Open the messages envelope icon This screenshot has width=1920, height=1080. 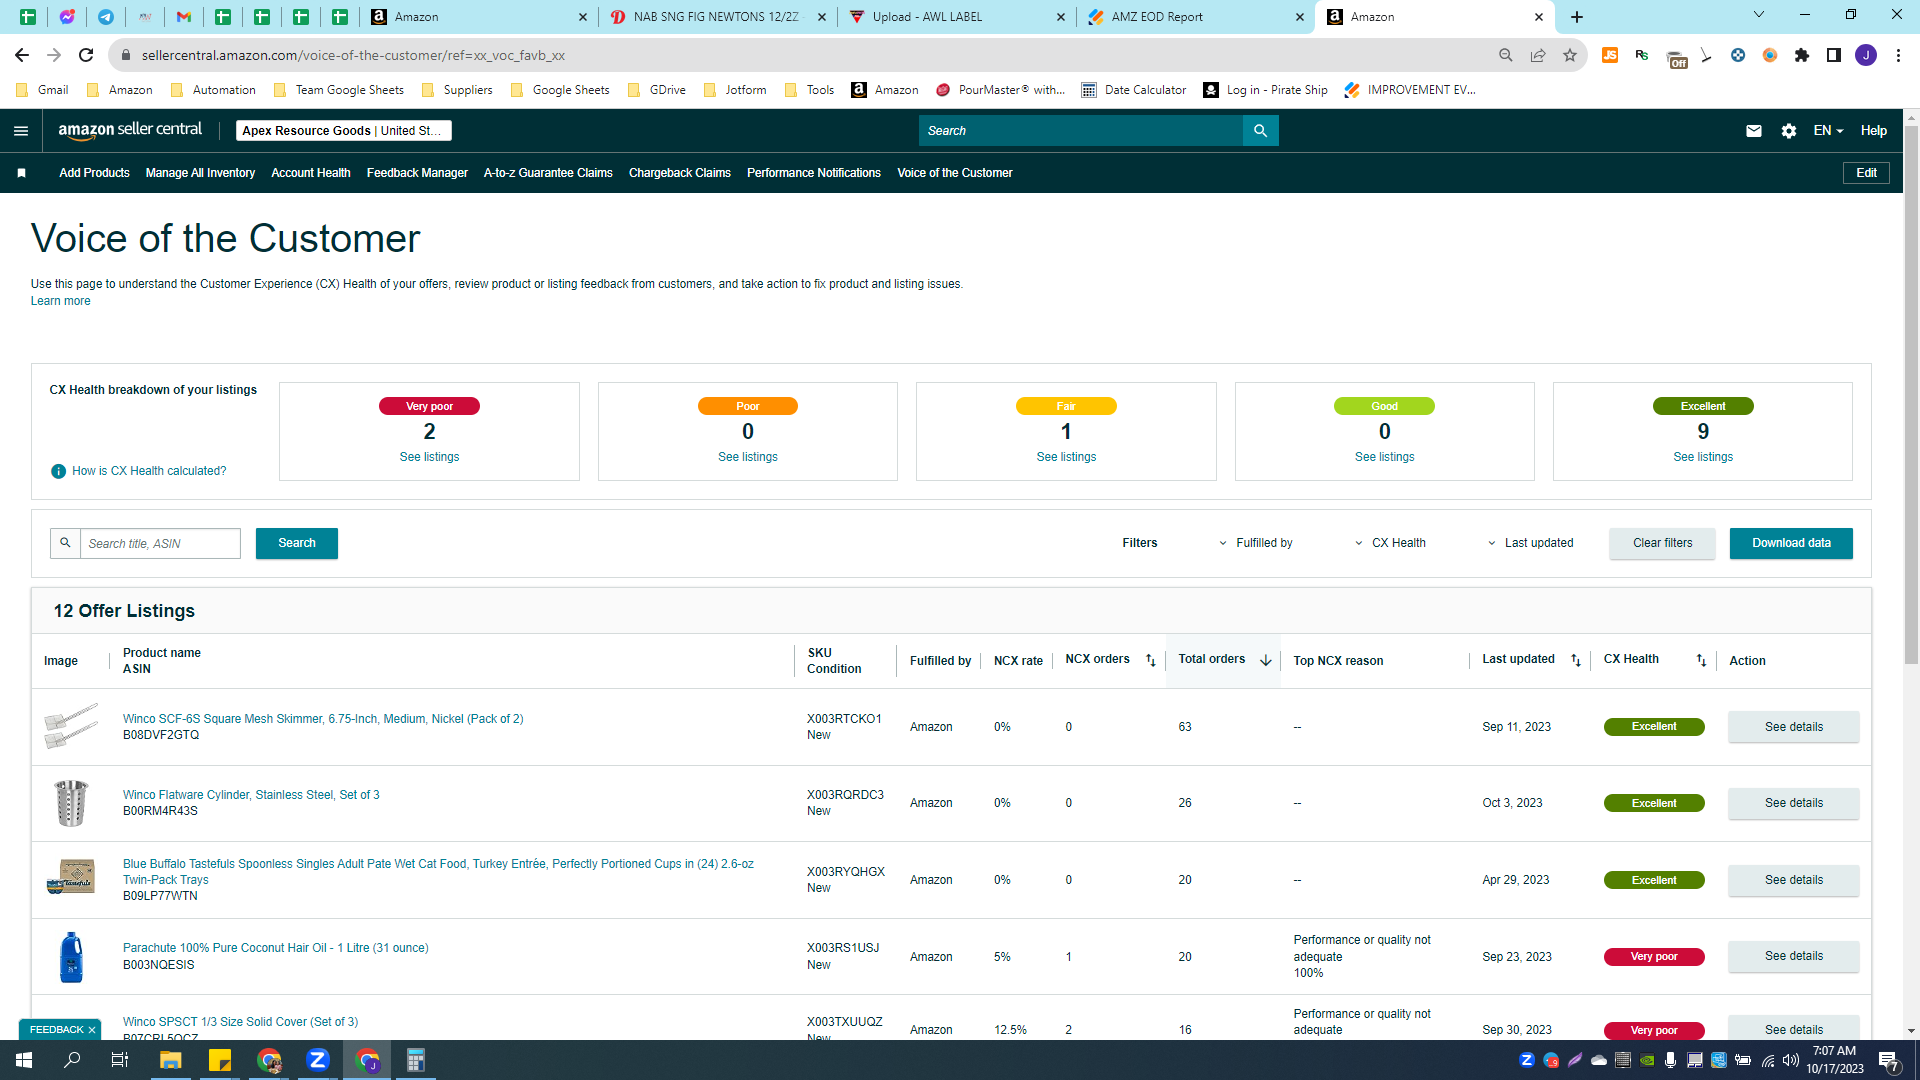click(x=1754, y=131)
